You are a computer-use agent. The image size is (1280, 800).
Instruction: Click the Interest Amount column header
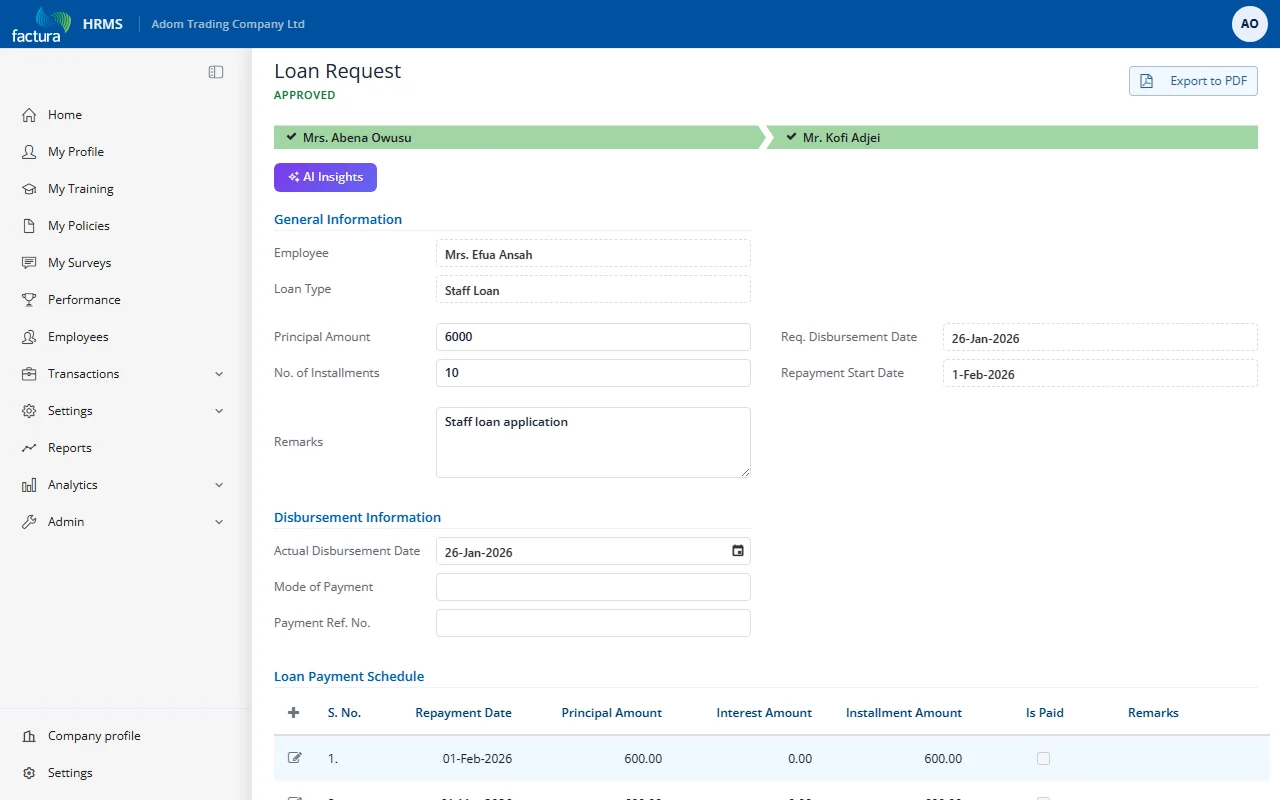coord(764,713)
